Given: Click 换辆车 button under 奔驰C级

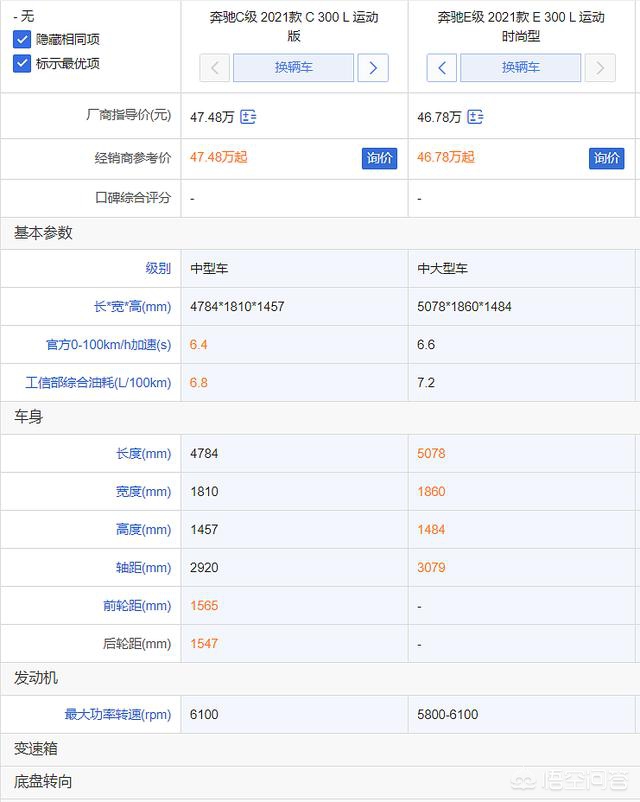Looking at the screenshot, I should click(x=293, y=68).
